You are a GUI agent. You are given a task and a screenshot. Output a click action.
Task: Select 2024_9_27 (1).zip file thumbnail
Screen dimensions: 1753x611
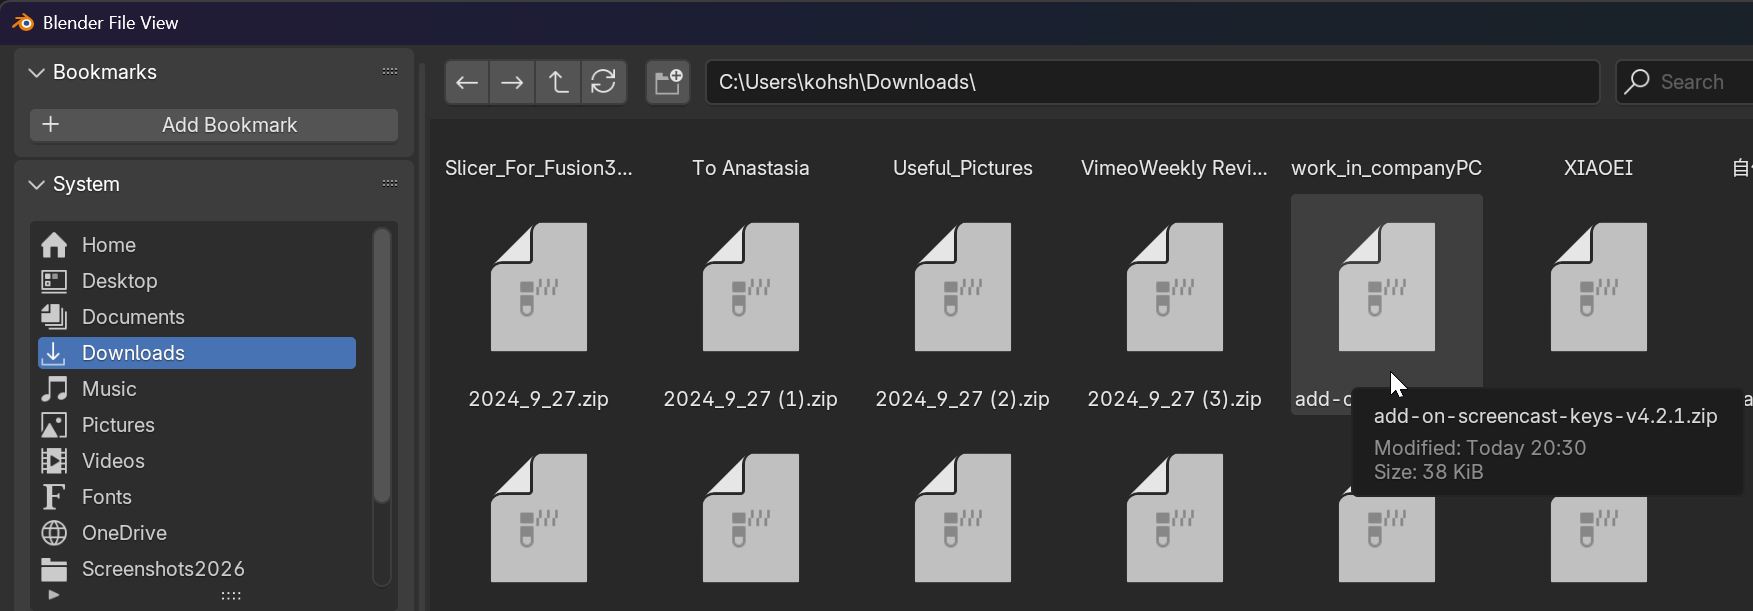(x=751, y=287)
